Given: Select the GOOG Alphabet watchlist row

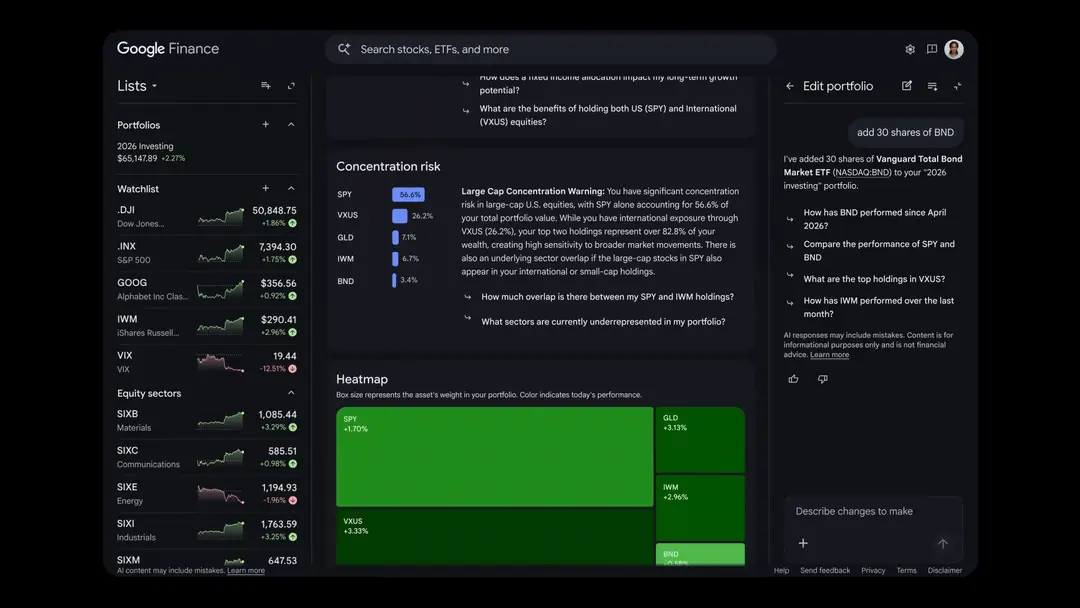Looking at the screenshot, I should click(x=207, y=289).
